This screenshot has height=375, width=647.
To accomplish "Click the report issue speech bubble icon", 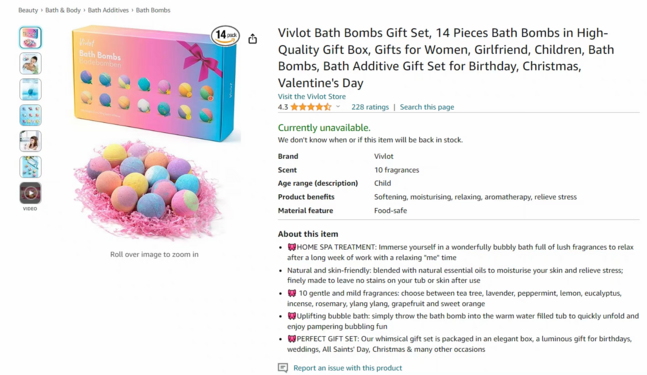I will pos(283,368).
